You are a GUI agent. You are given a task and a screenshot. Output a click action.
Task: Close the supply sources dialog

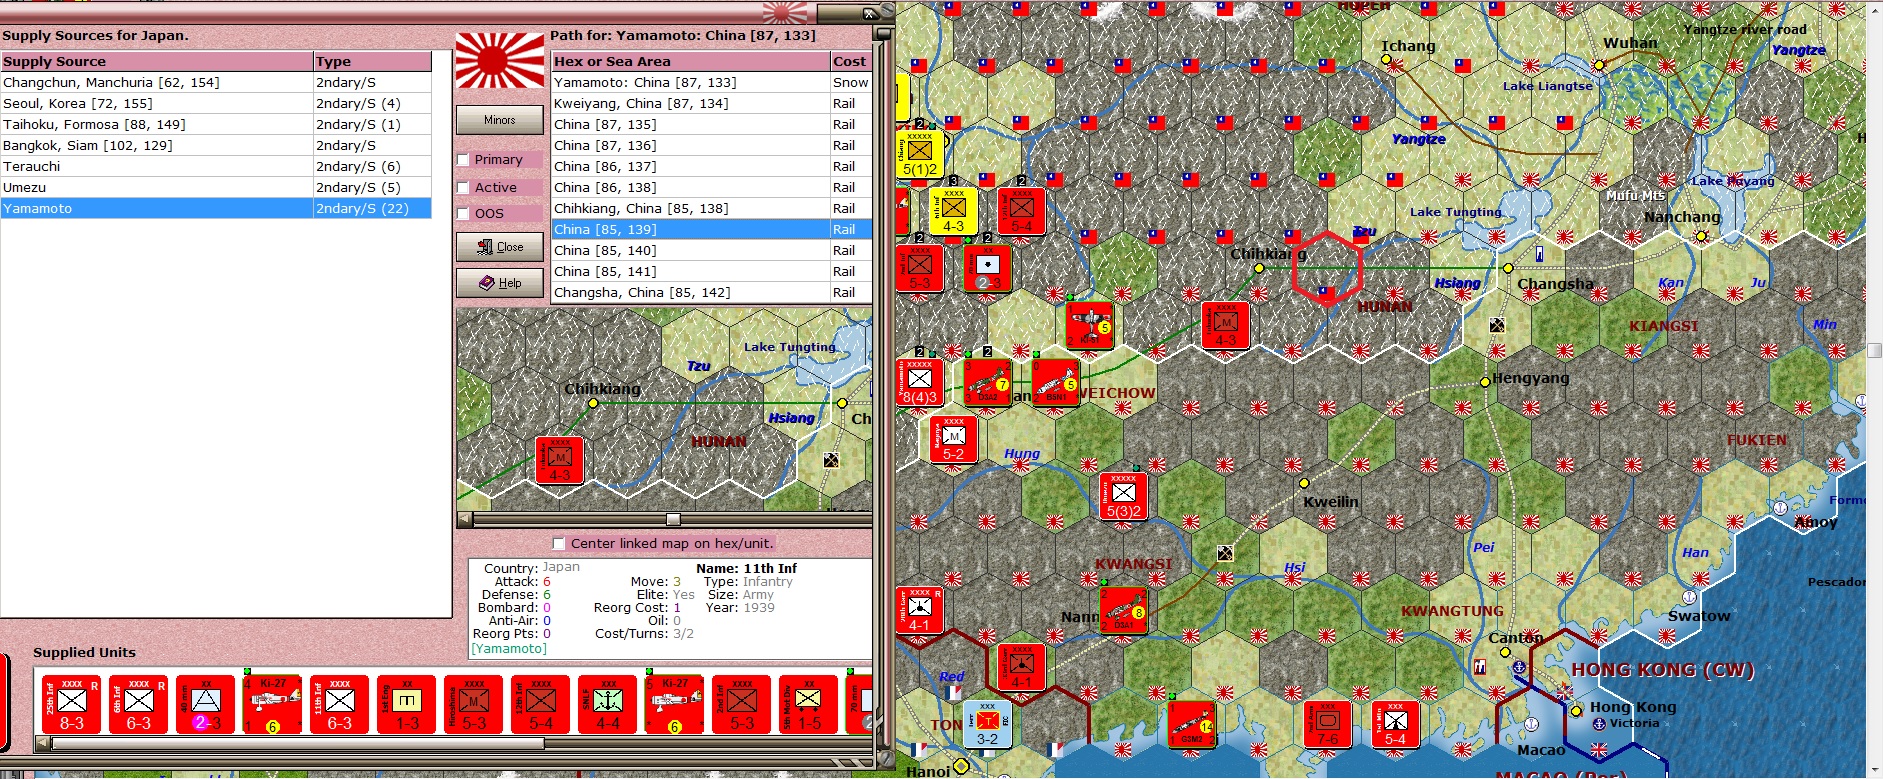tap(500, 247)
